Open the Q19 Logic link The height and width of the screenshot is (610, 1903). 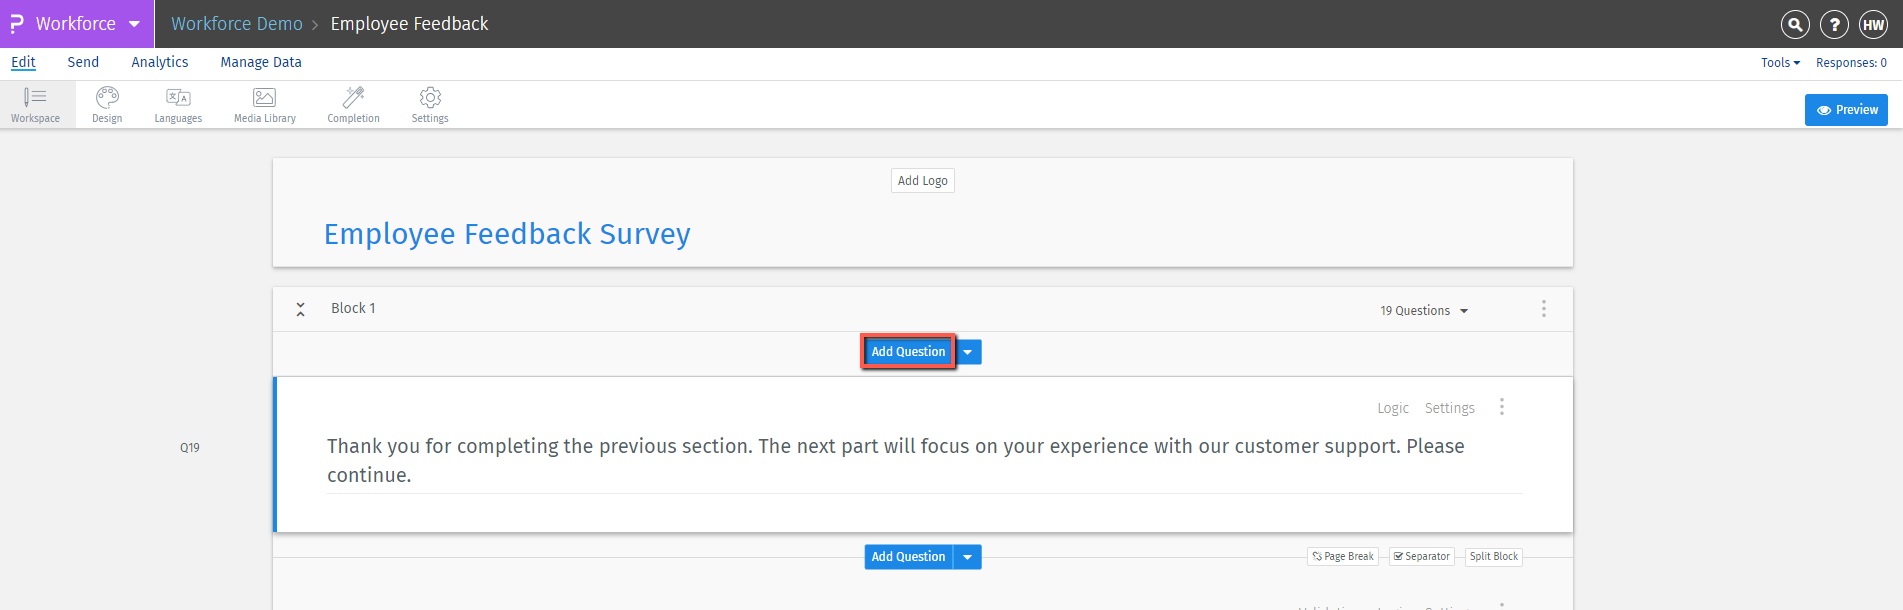[1393, 408]
